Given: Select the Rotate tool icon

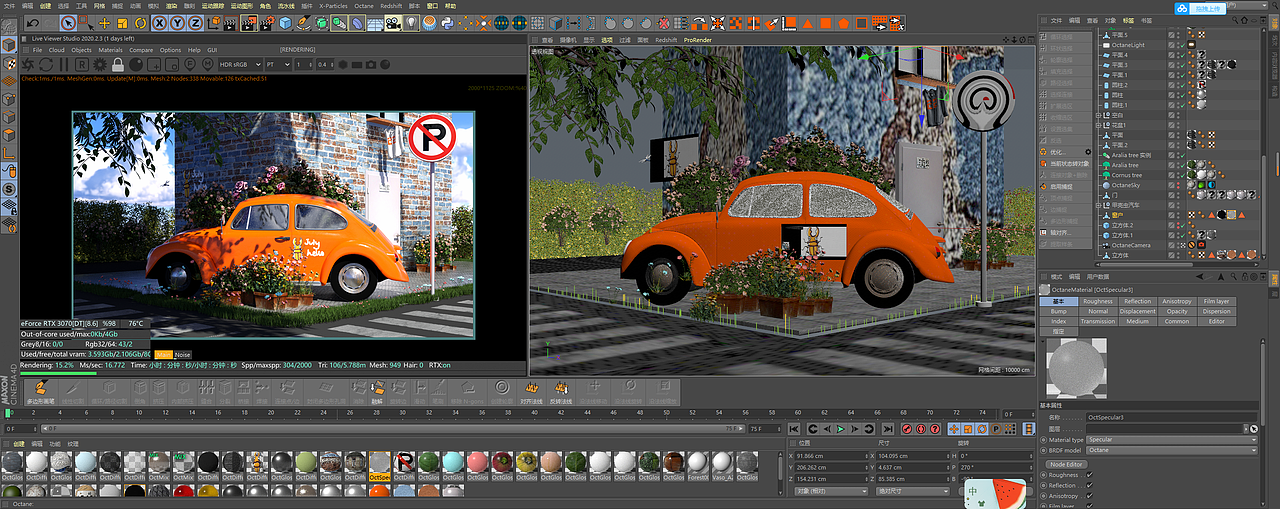Looking at the screenshot, I should point(140,22).
